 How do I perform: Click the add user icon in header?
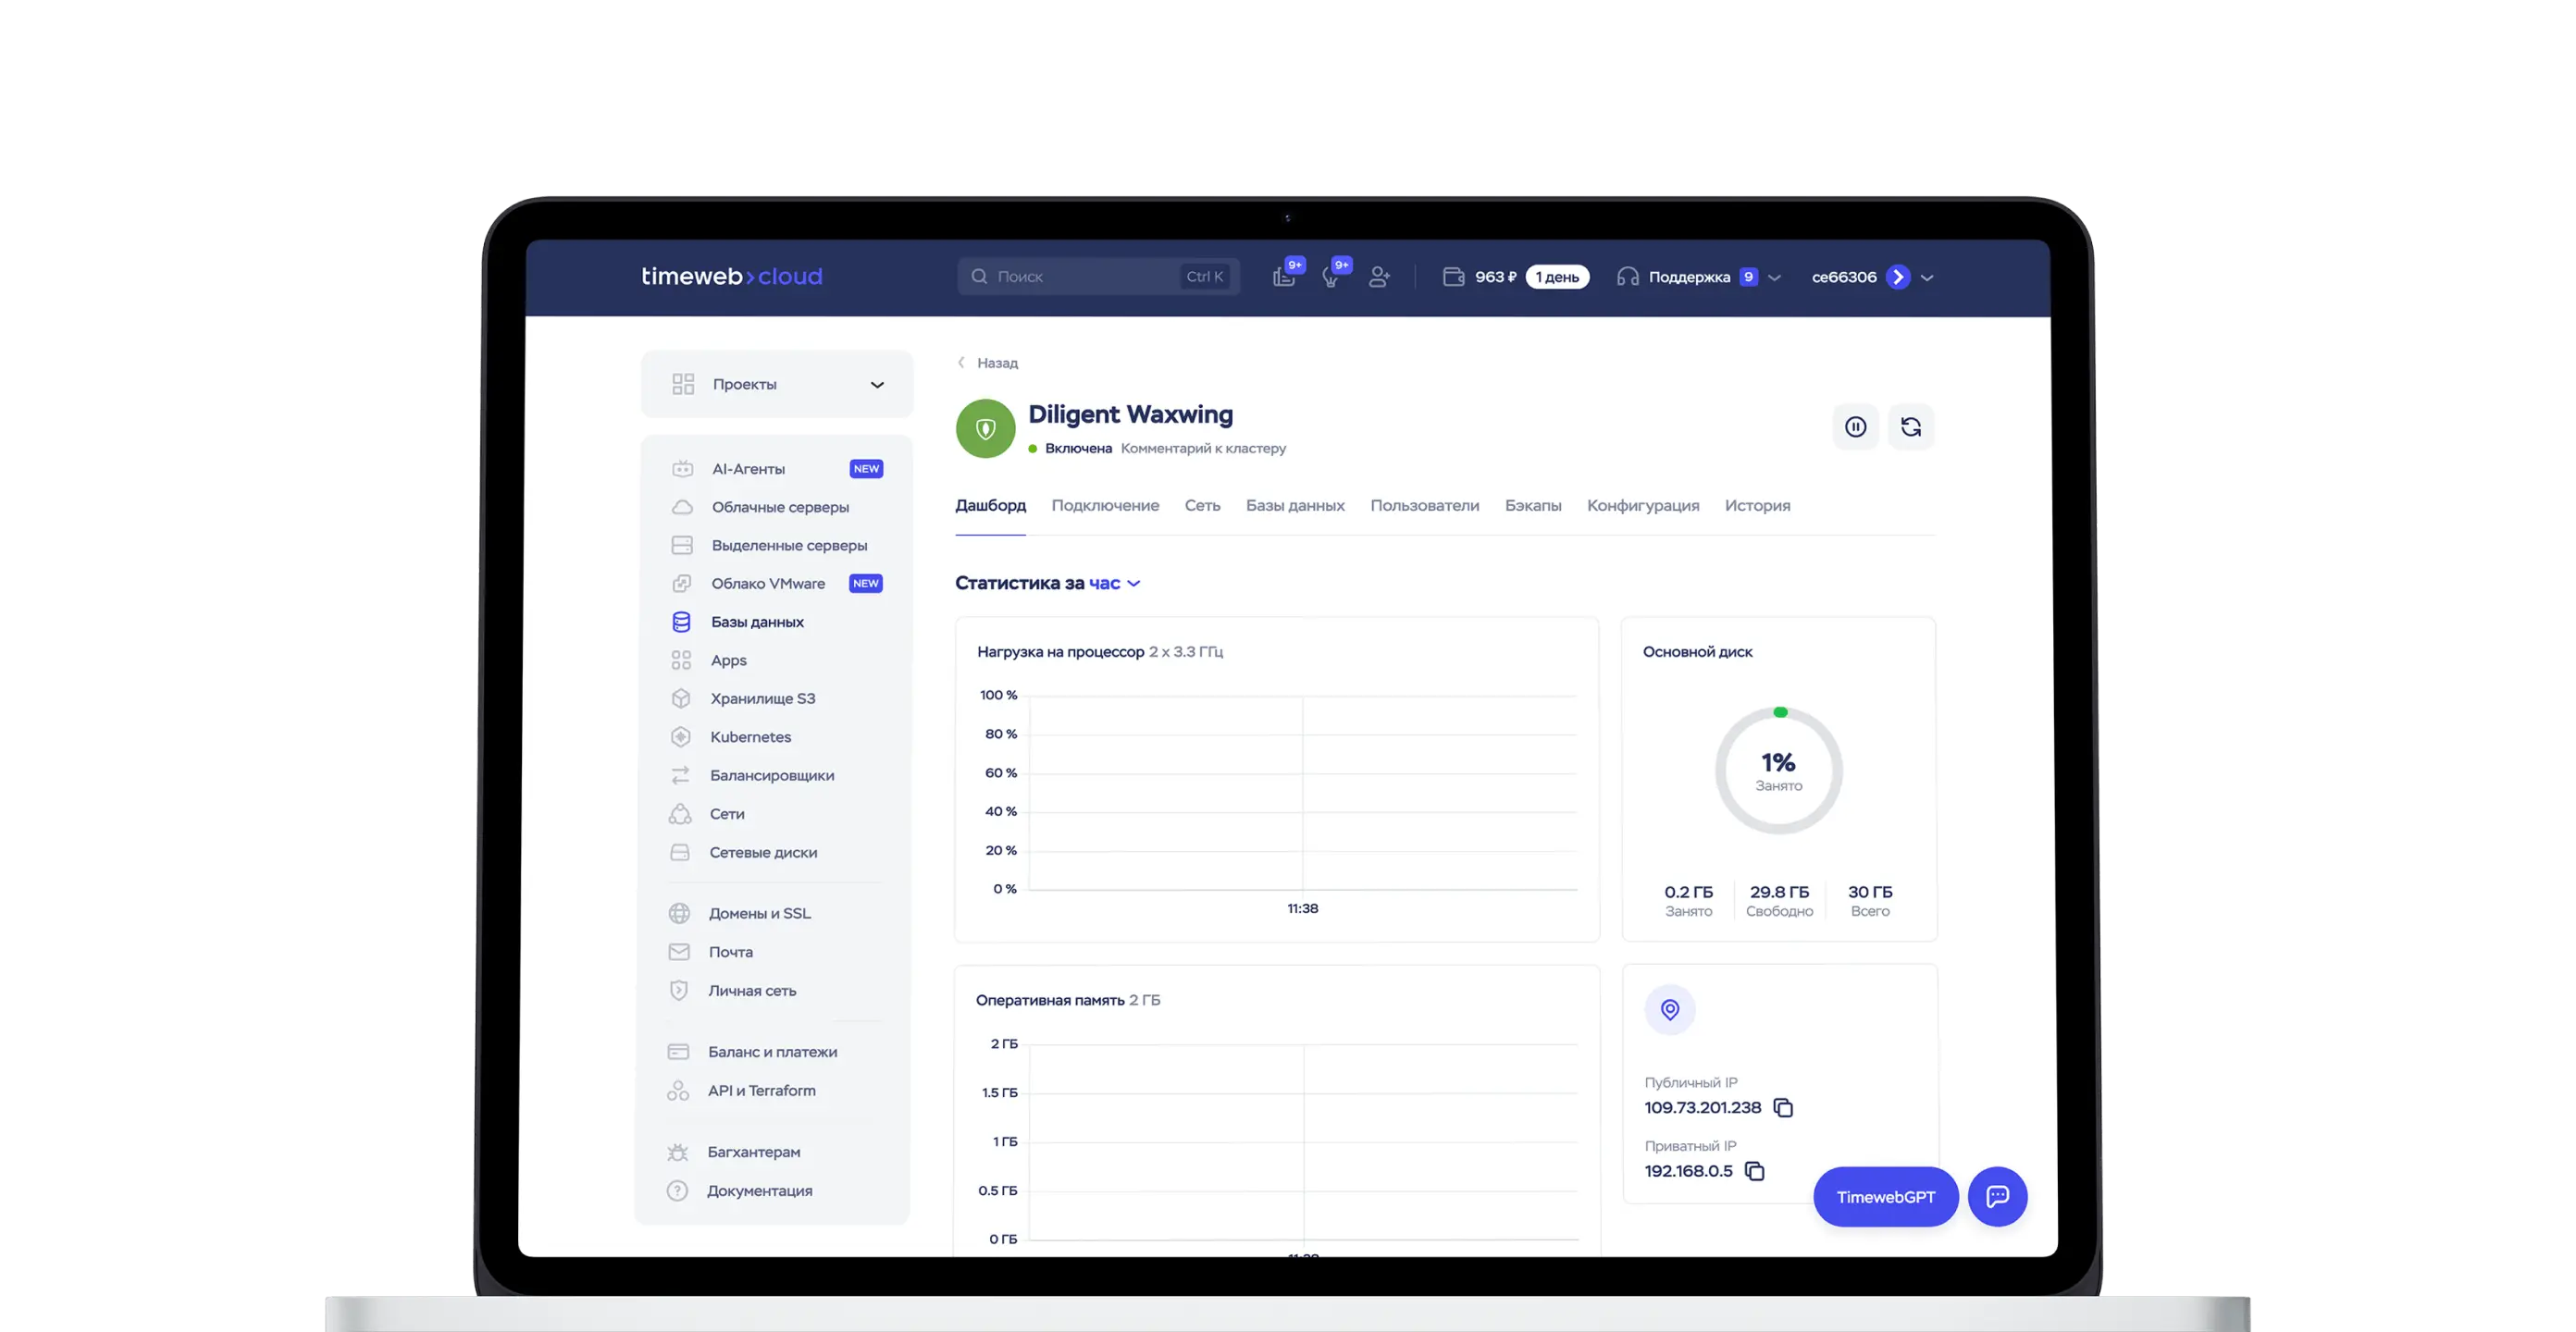tap(1379, 277)
